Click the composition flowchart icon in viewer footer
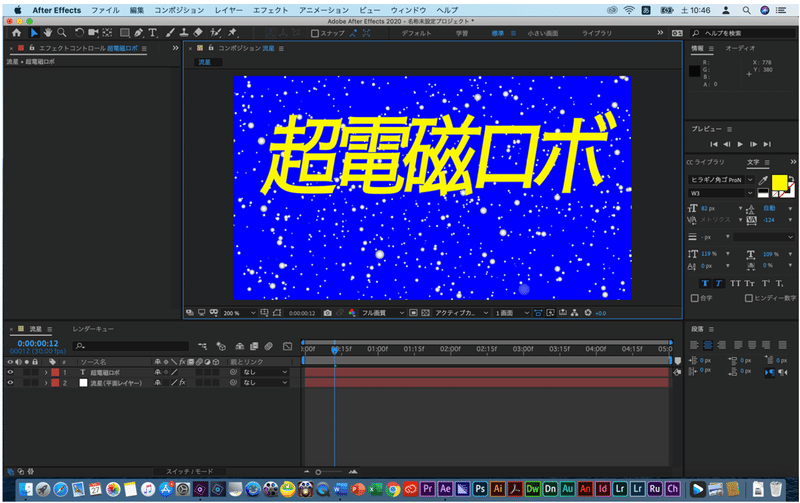800x503 pixels. tap(574, 313)
